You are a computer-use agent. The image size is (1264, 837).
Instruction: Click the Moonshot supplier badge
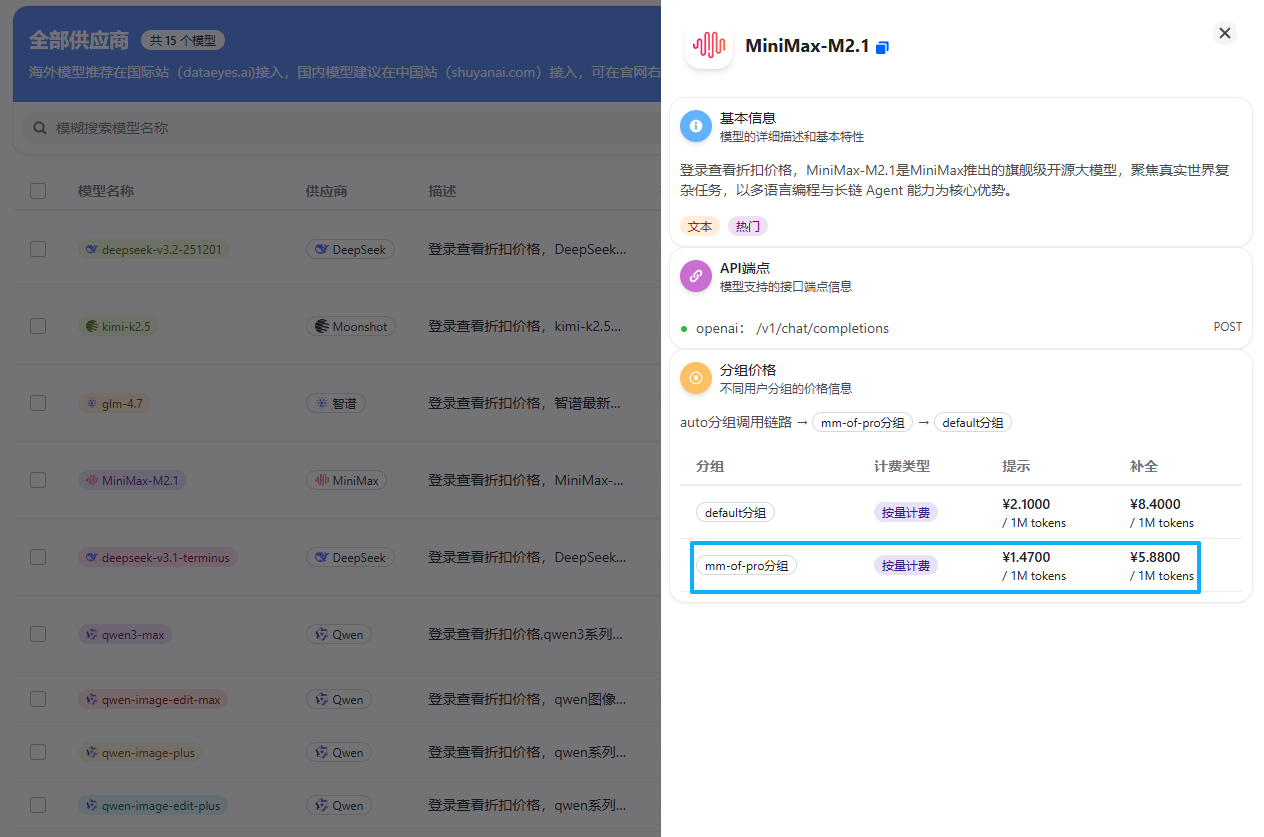351,326
